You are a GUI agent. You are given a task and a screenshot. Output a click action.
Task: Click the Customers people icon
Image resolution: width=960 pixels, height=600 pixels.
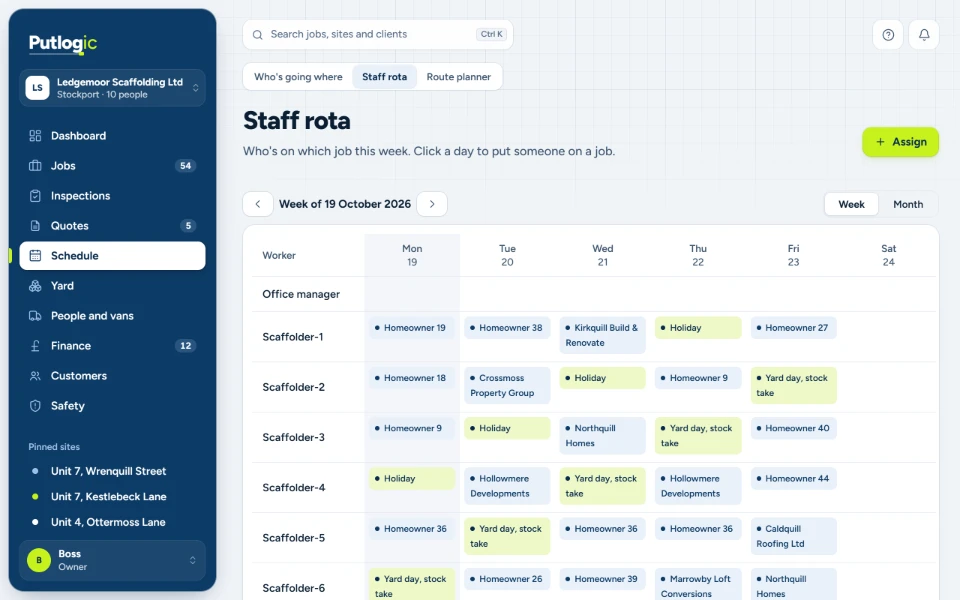pyautogui.click(x=35, y=376)
